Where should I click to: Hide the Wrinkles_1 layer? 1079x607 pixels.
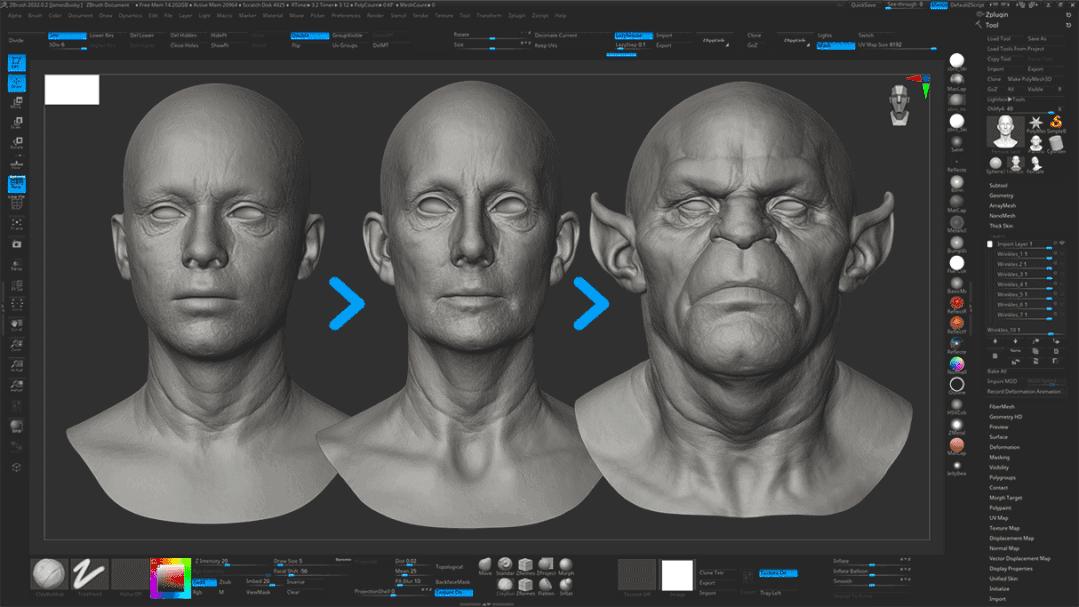point(1061,253)
